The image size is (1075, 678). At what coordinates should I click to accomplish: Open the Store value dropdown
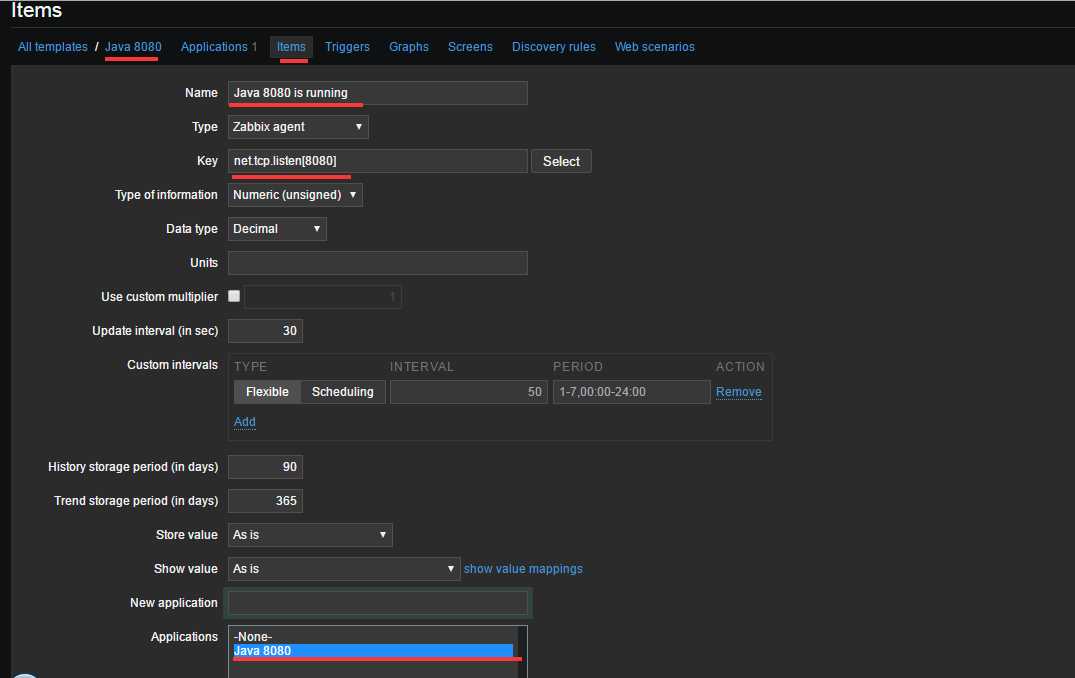pyautogui.click(x=310, y=535)
